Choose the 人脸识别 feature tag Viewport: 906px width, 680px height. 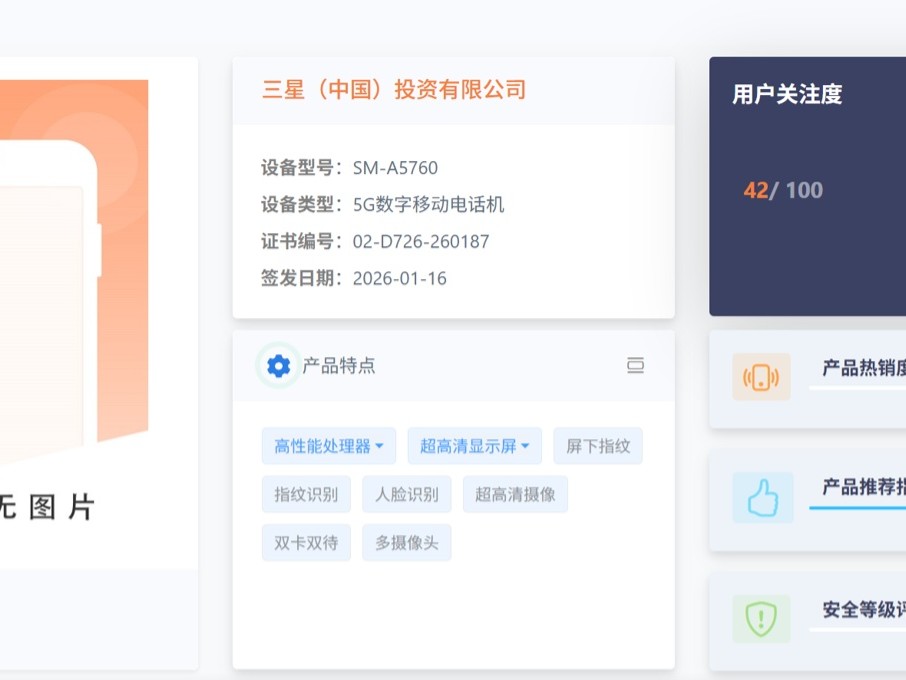click(407, 494)
